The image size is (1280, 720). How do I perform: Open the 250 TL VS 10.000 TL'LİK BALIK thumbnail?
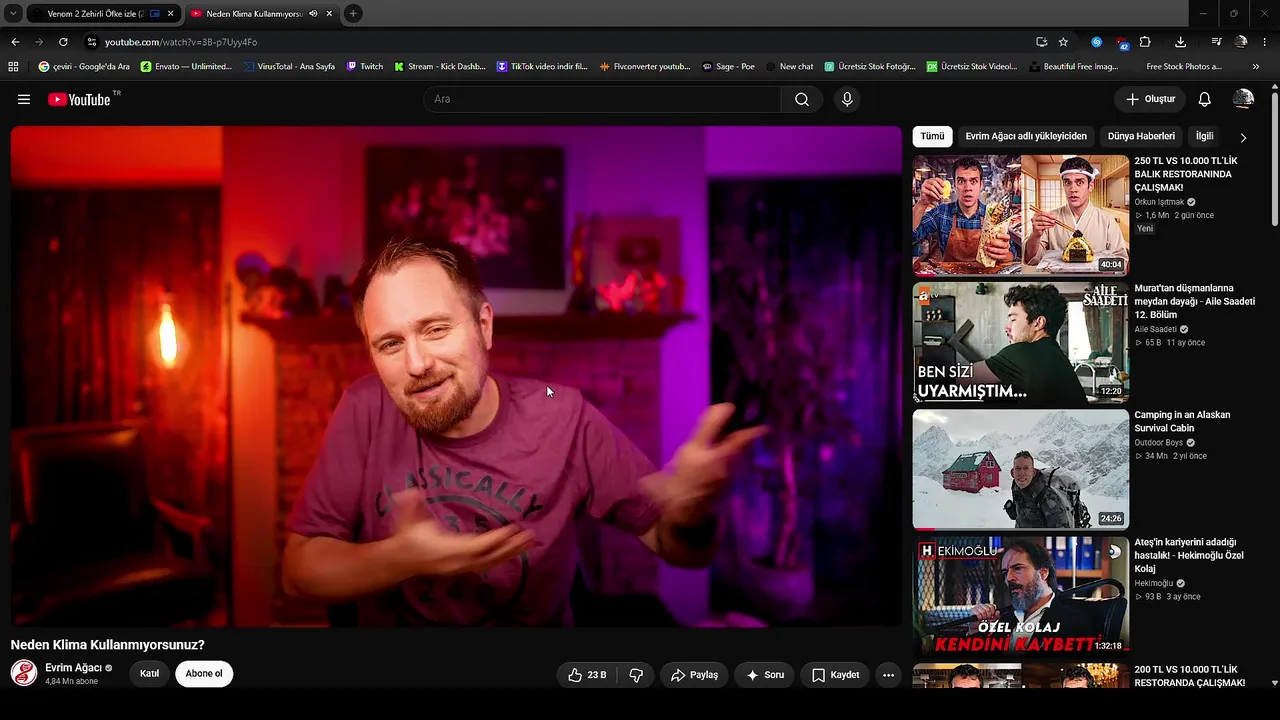tap(1021, 215)
